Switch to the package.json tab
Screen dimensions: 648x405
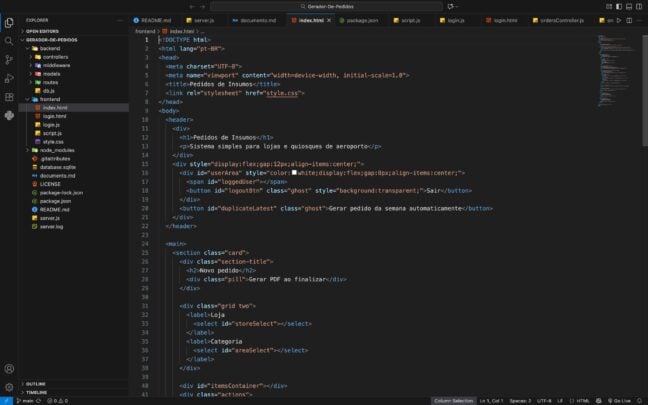[359, 20]
